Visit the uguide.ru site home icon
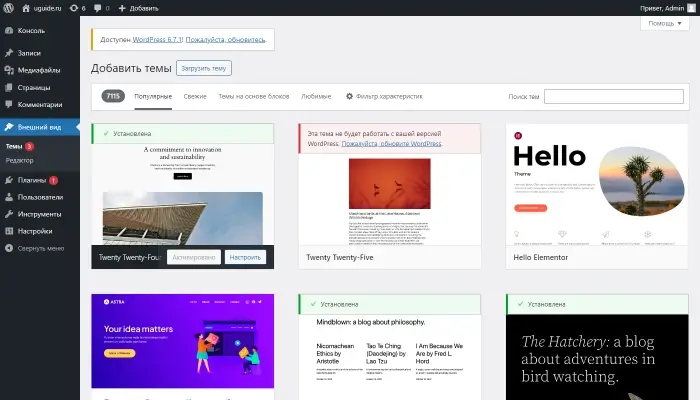The width and height of the screenshot is (700, 400). coord(26,8)
